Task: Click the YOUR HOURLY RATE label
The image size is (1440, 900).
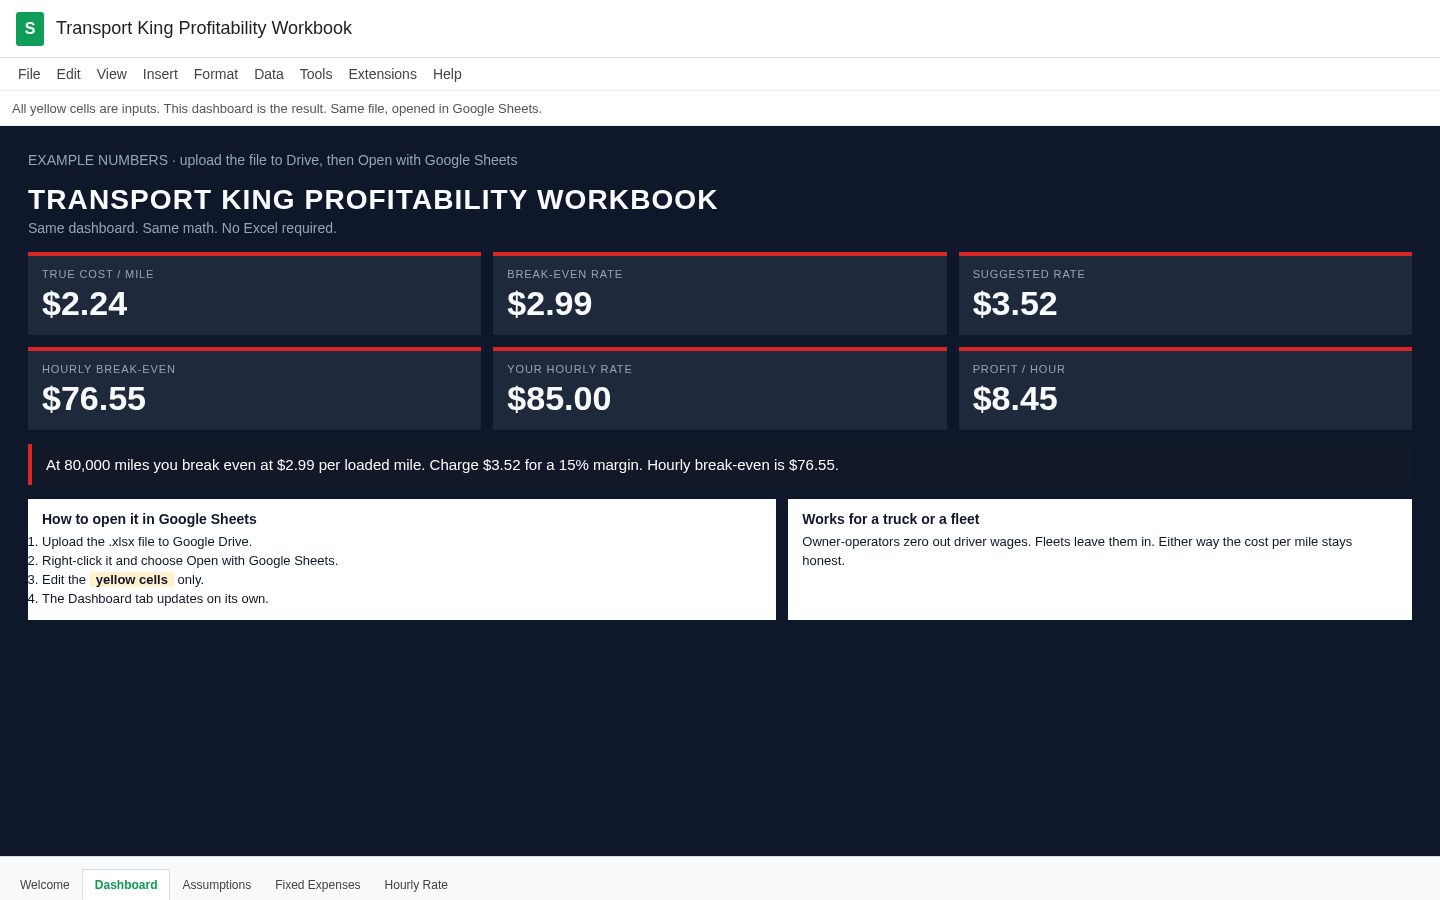Action: tap(570, 369)
